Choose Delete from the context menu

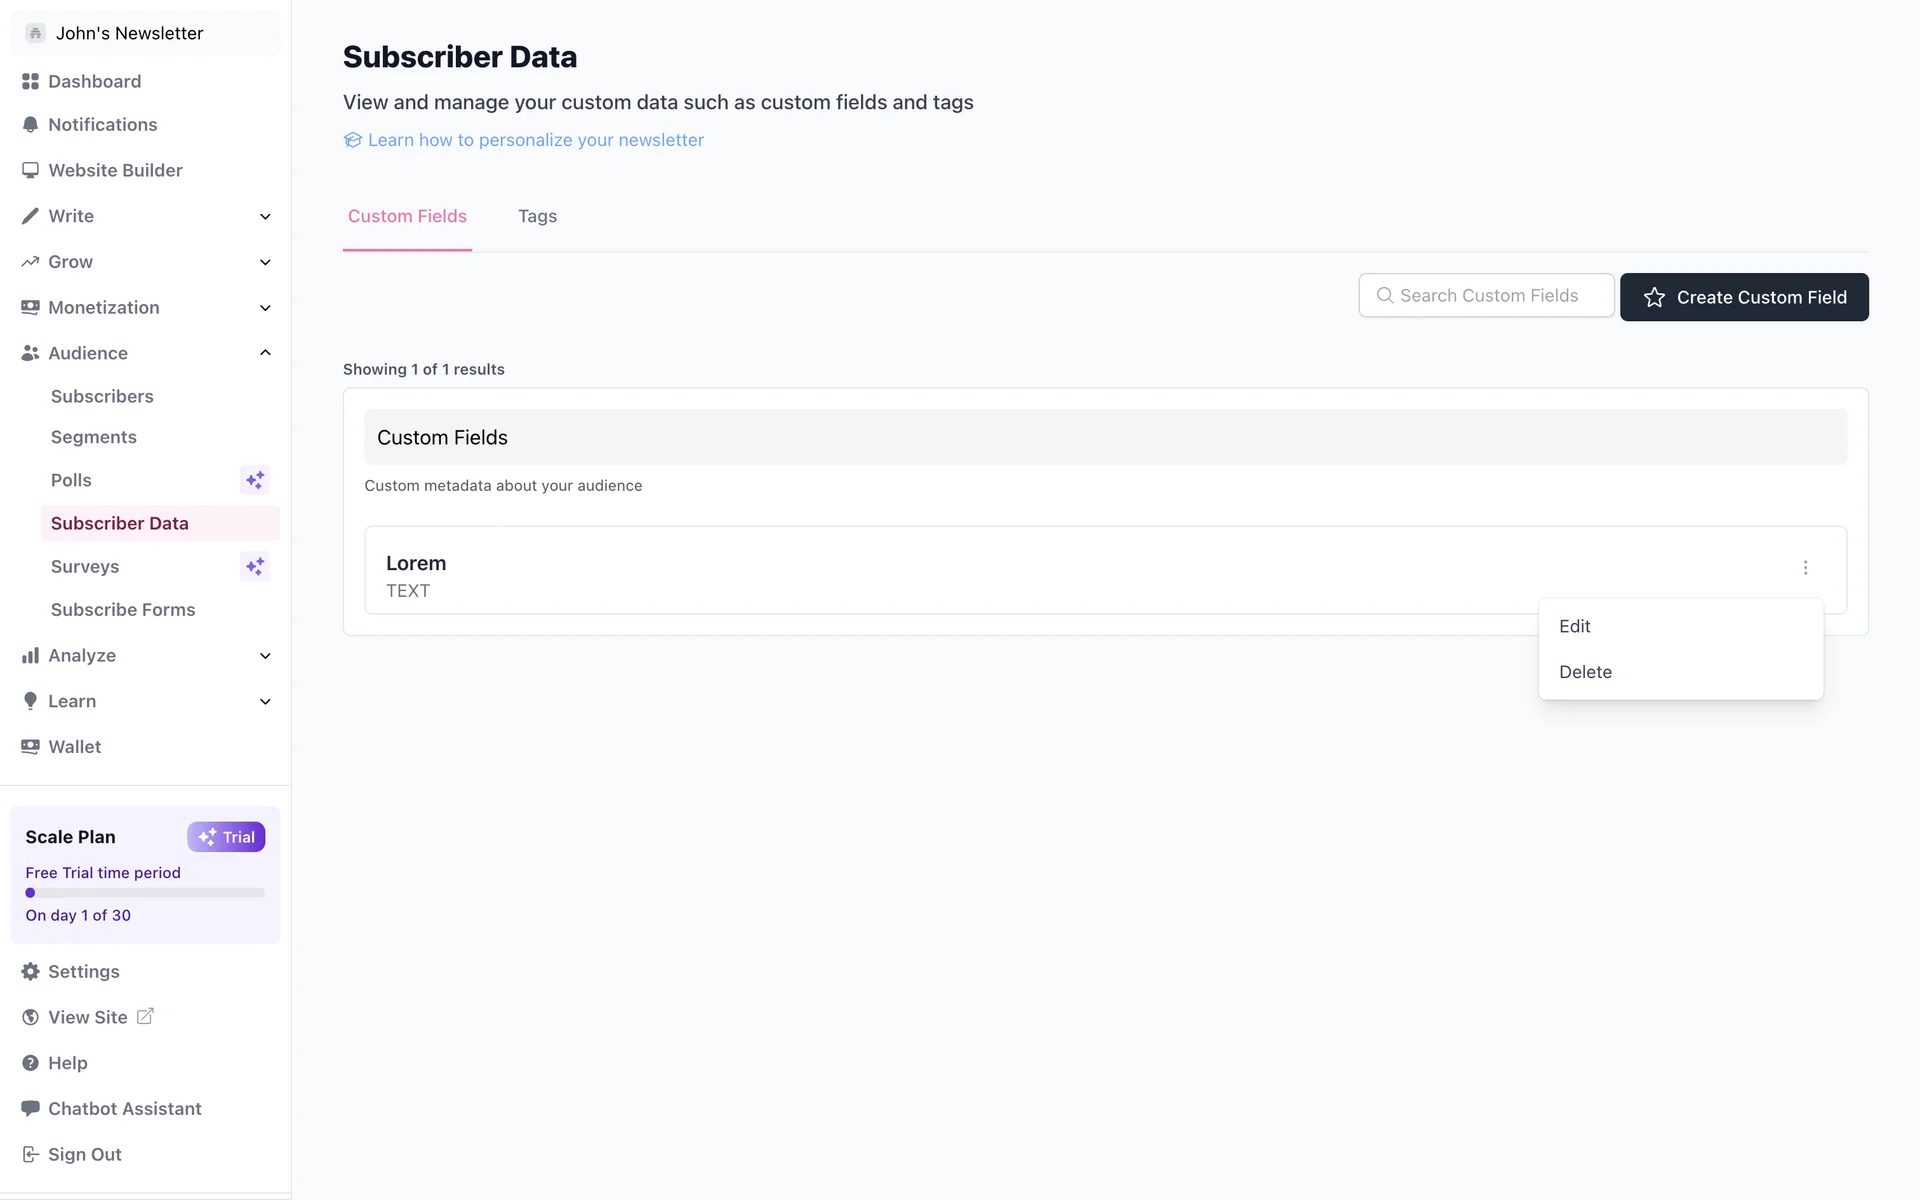[1585, 672]
